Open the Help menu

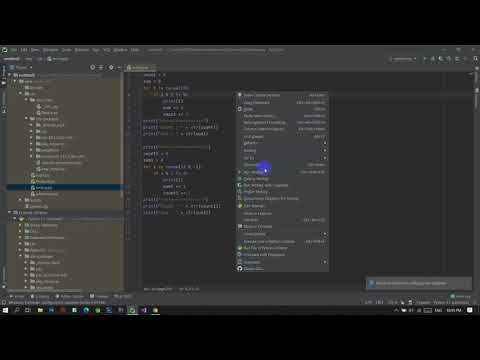(135, 50)
